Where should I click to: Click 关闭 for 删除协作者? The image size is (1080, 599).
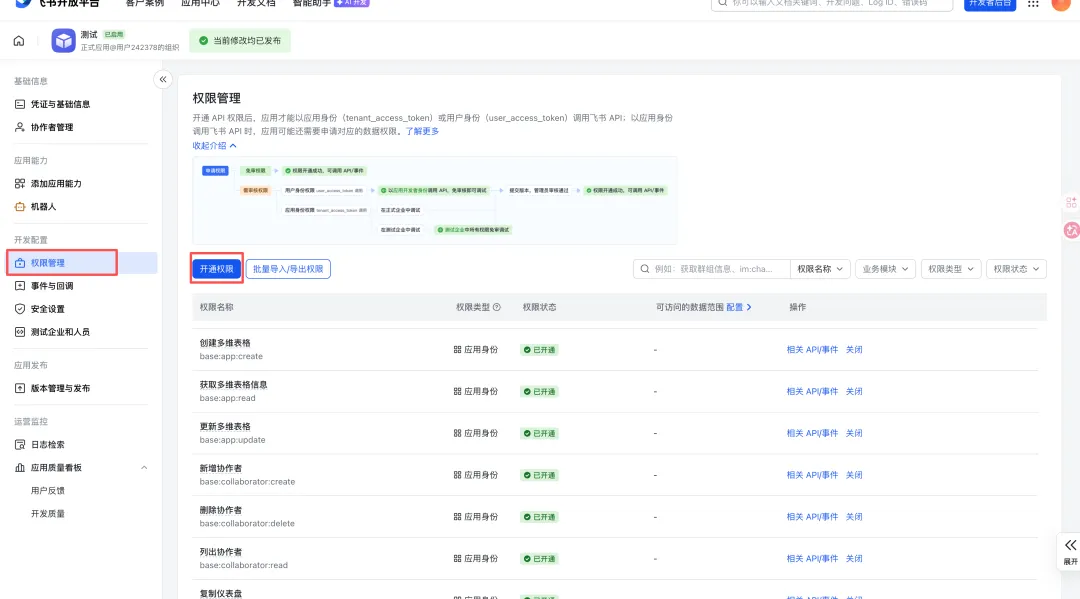click(x=854, y=517)
